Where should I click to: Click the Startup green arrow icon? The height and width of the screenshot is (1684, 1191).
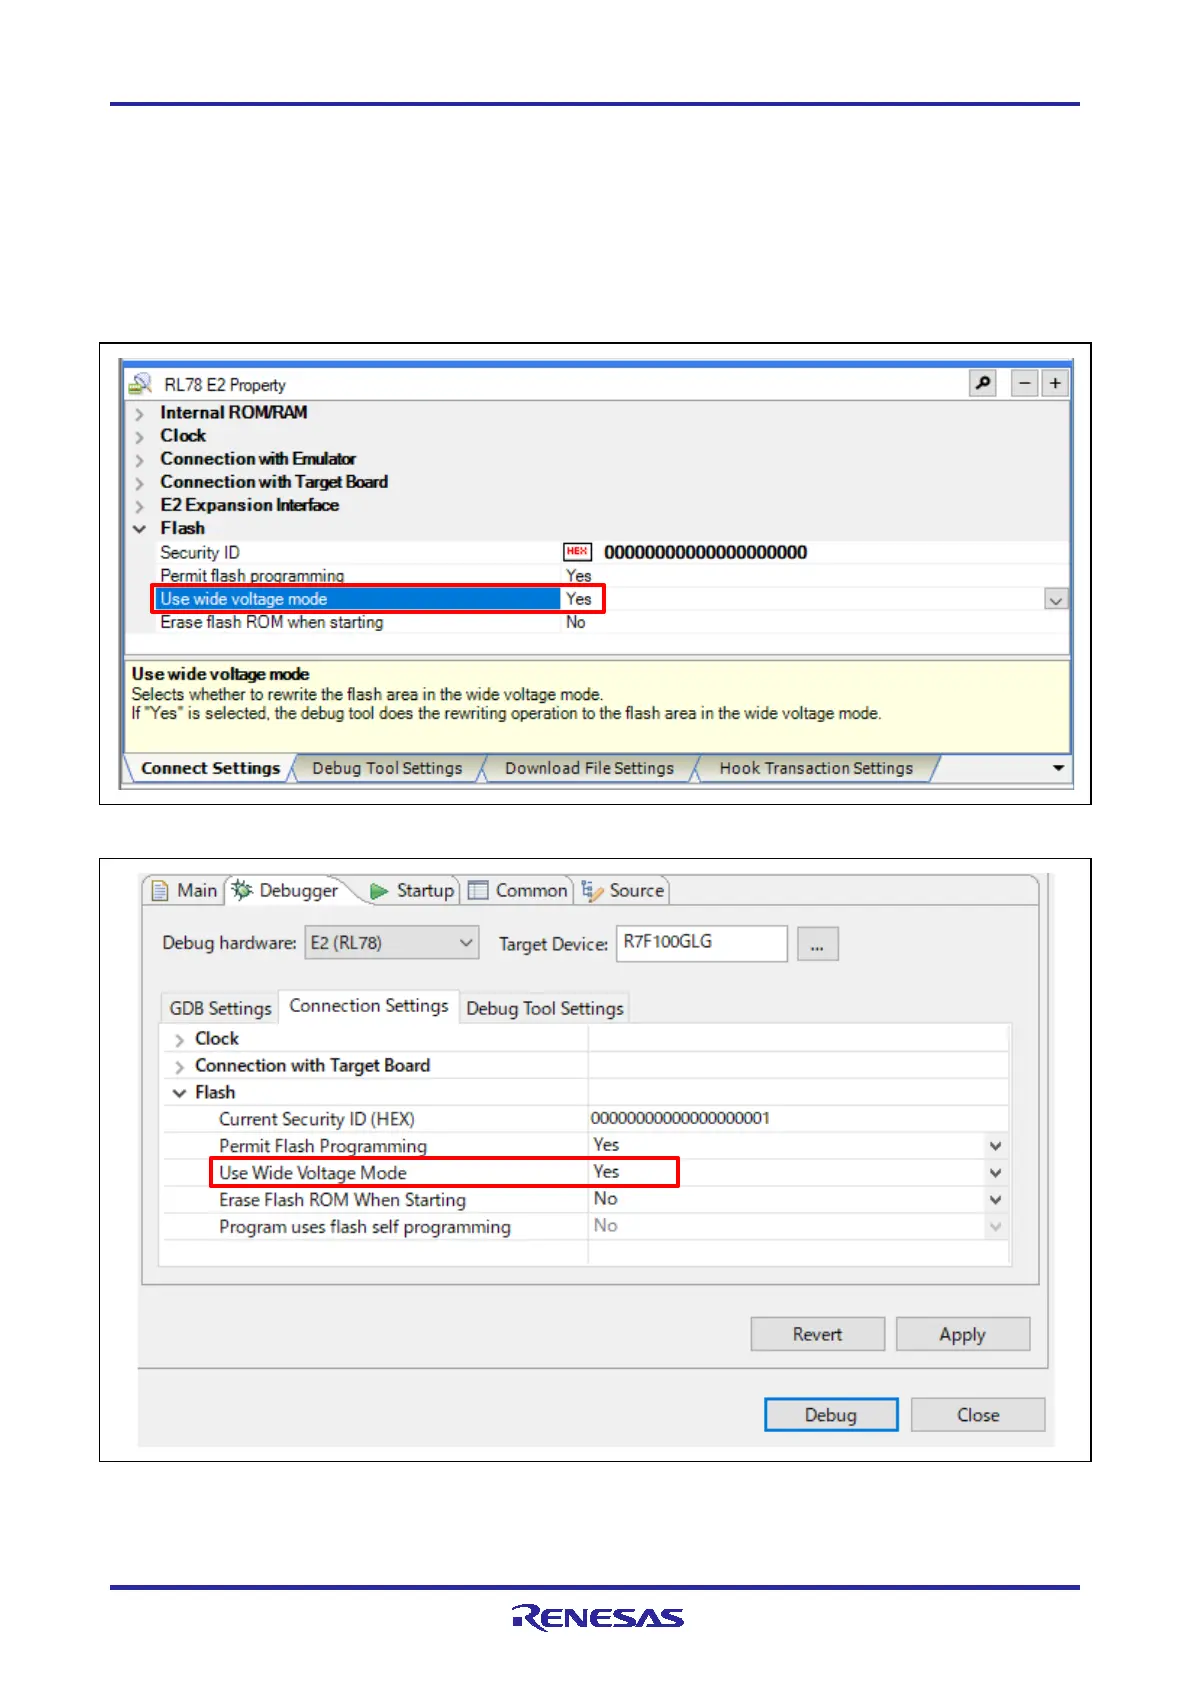[379, 891]
